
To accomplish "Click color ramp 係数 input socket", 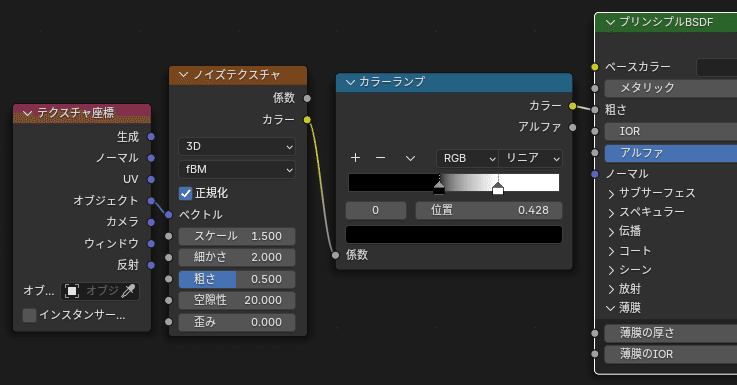I will click(x=335, y=255).
